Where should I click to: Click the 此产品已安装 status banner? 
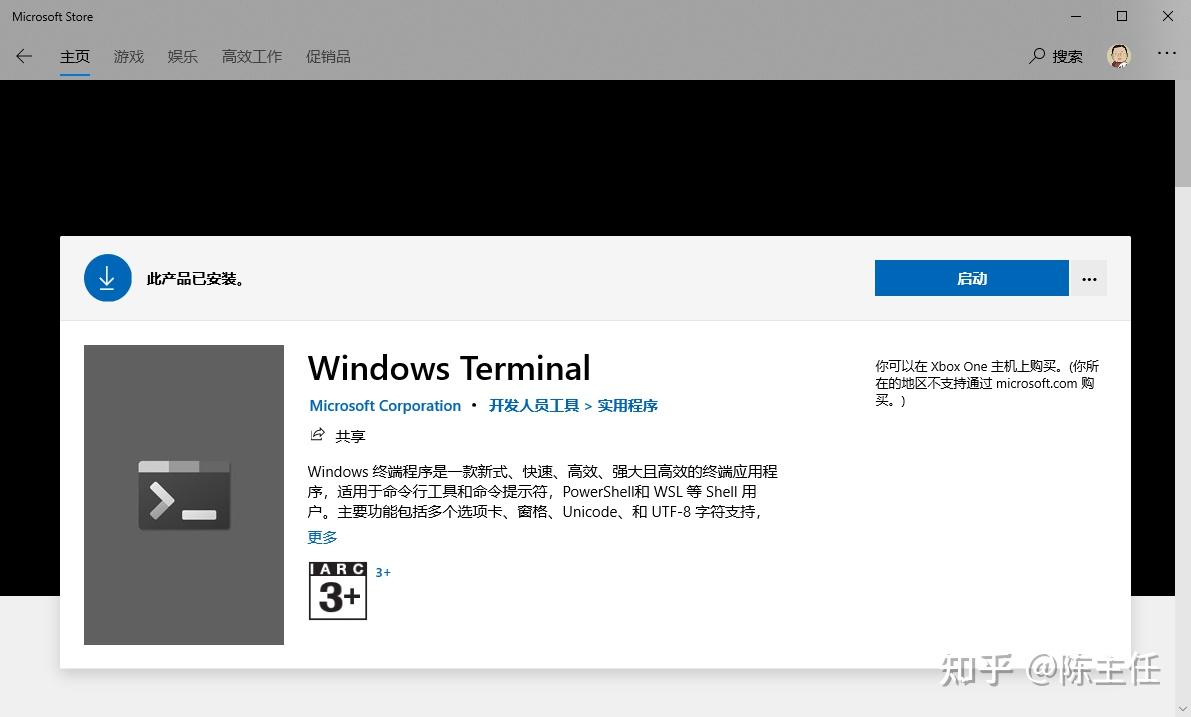coord(196,278)
